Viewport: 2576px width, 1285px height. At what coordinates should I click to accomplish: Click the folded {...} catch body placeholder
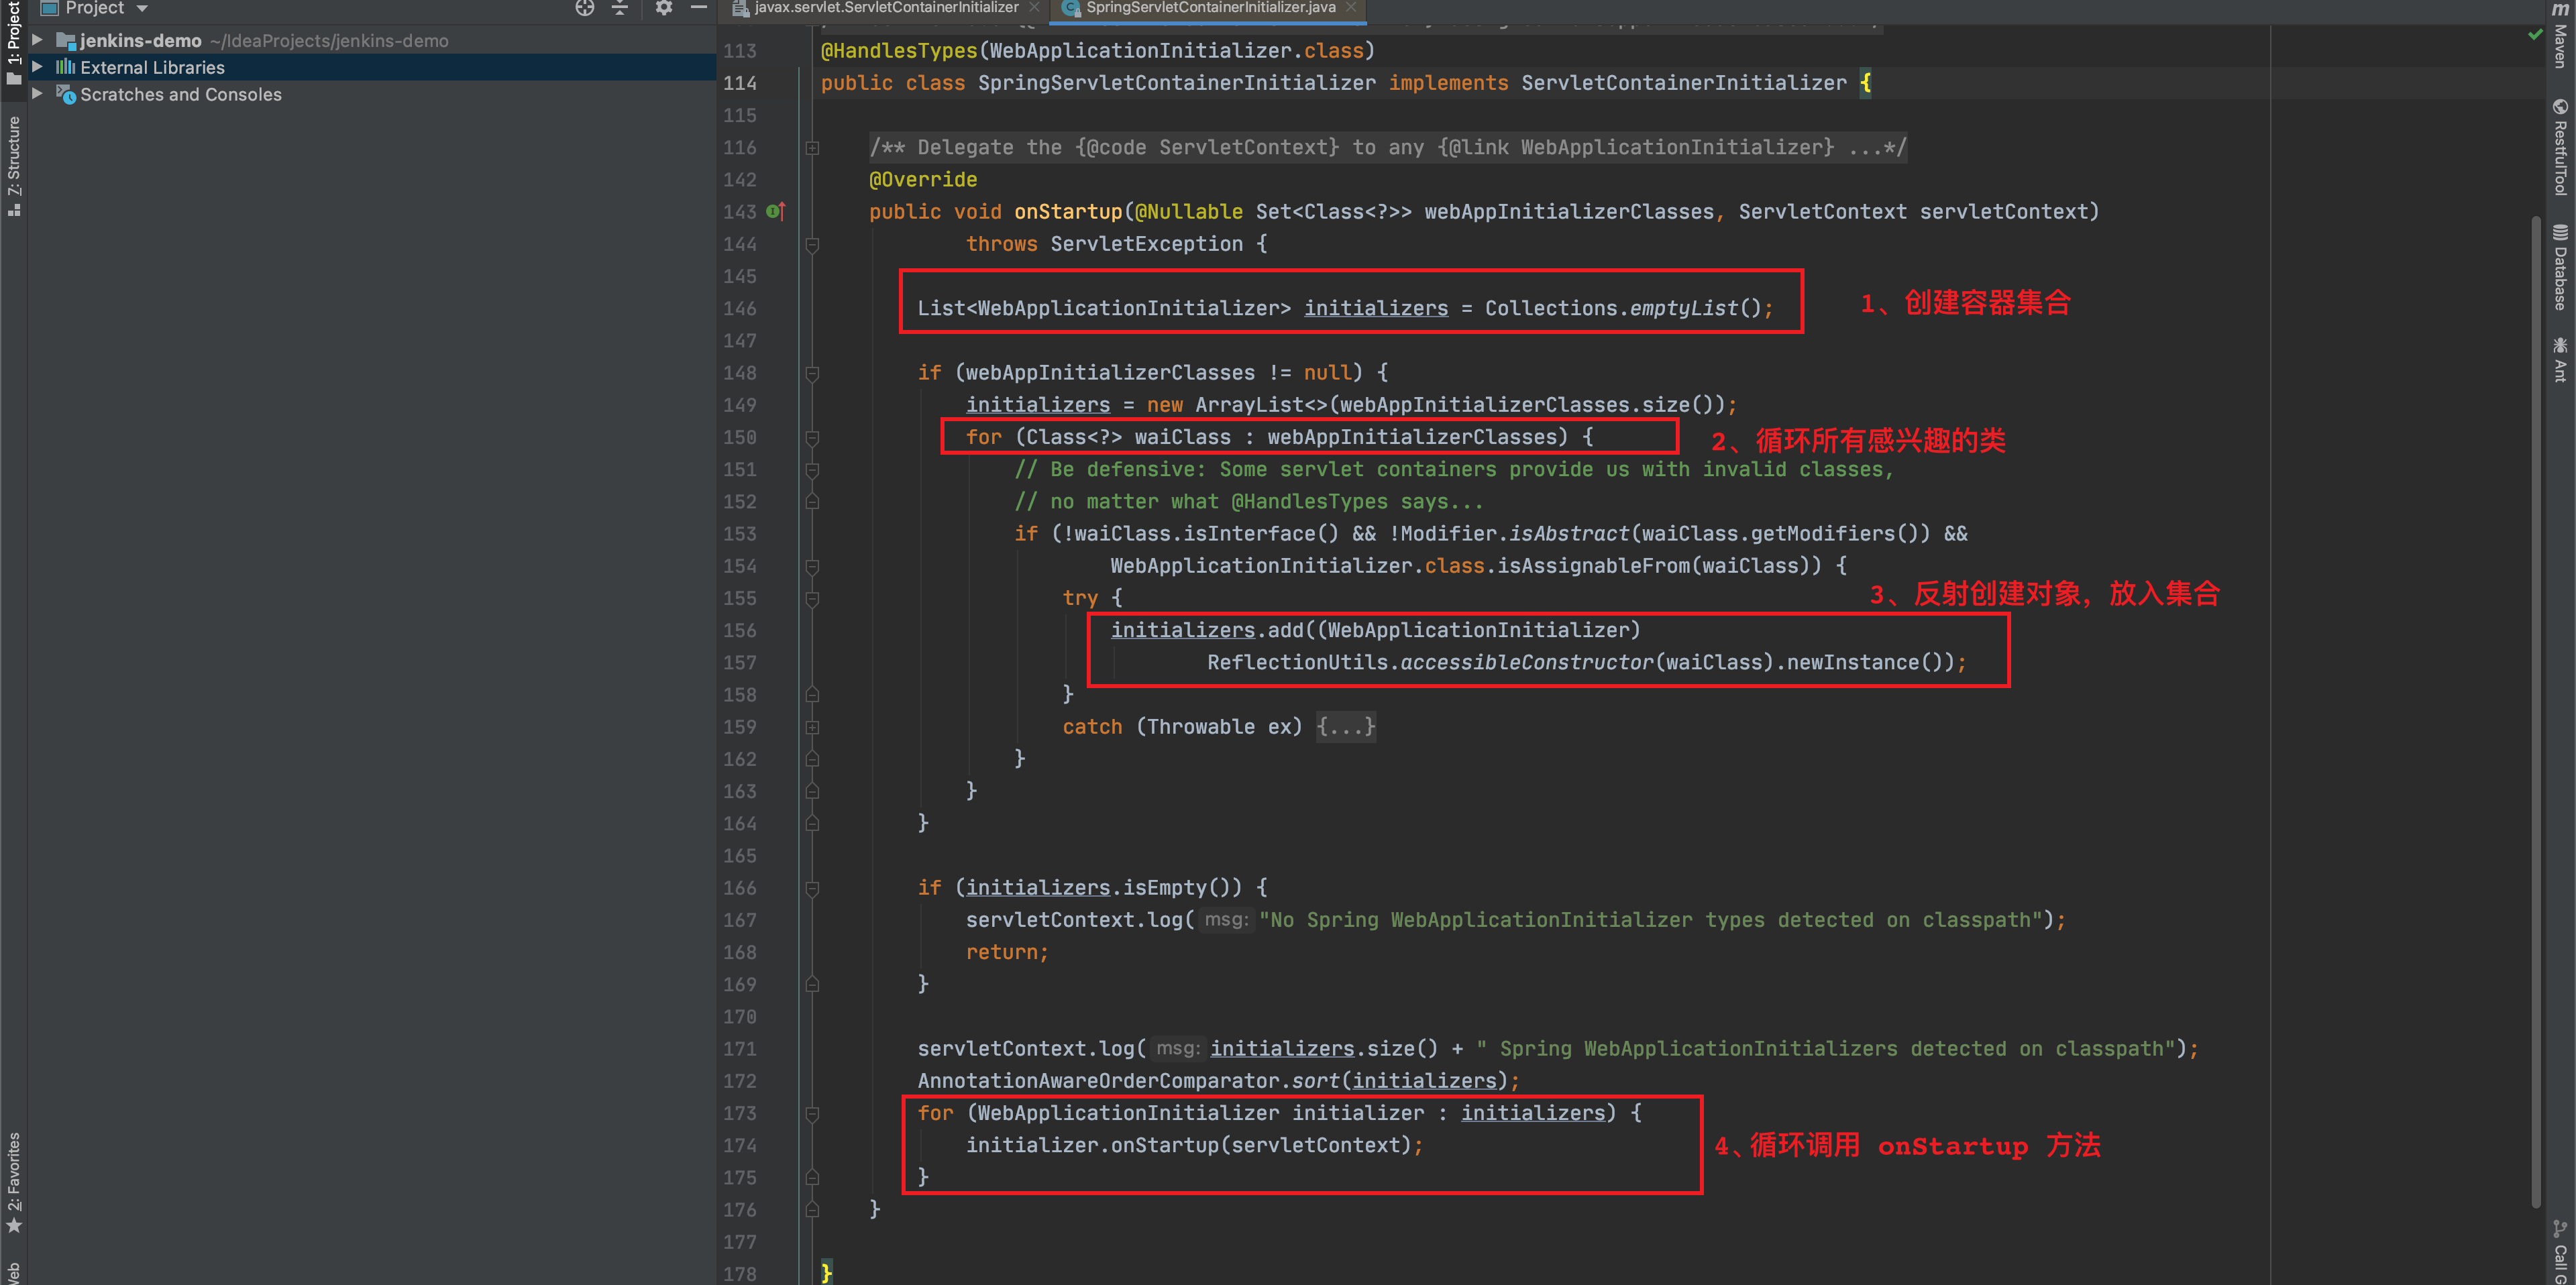coord(1346,727)
